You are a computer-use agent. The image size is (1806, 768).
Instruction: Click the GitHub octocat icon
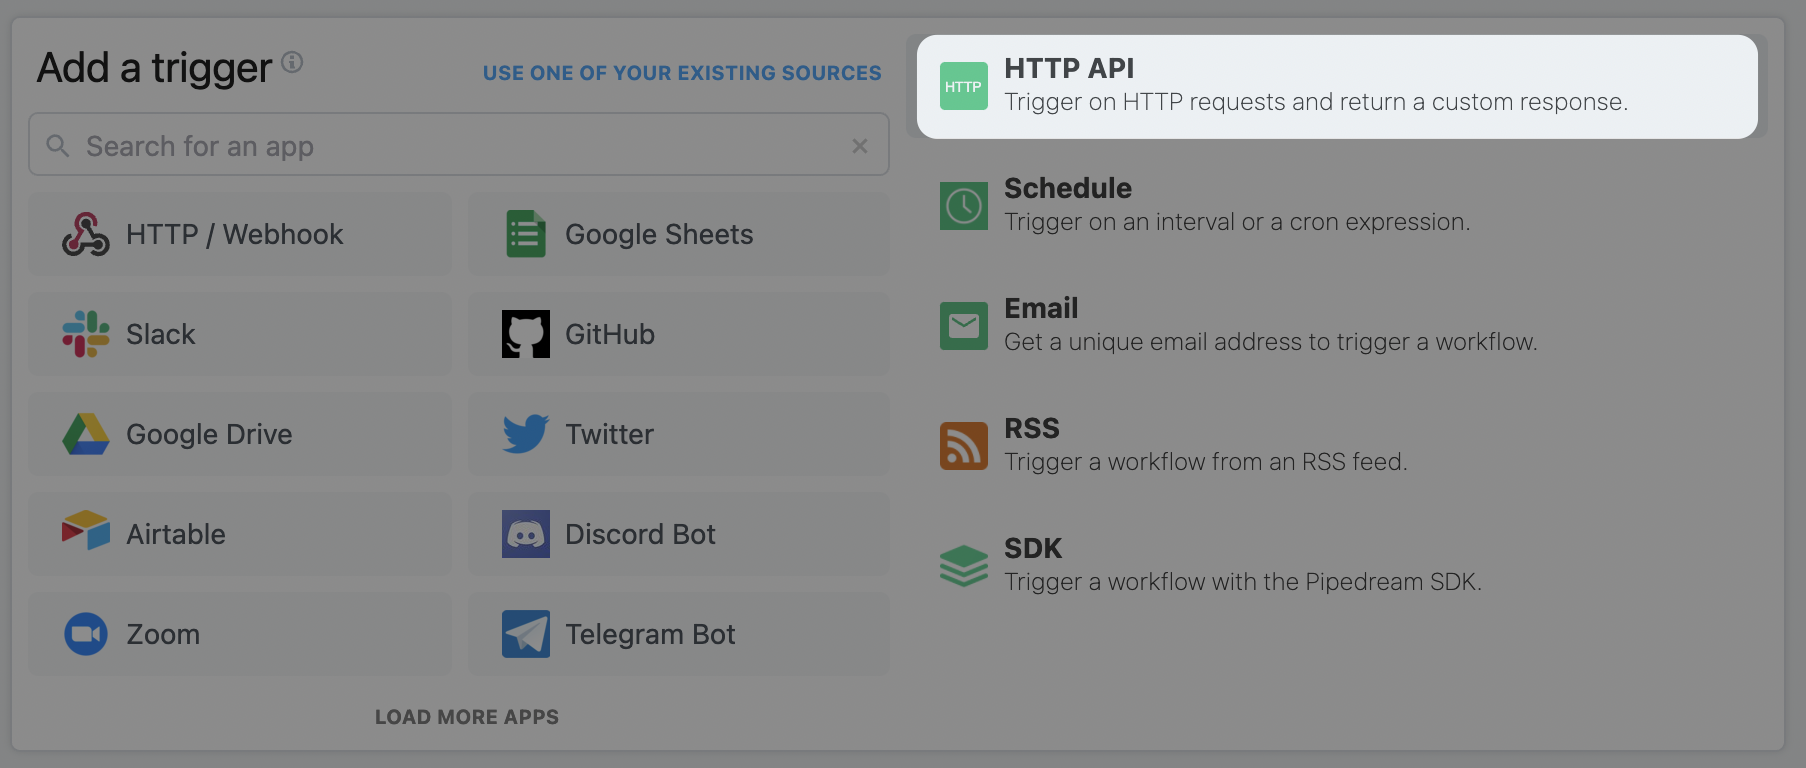pyautogui.click(x=526, y=334)
